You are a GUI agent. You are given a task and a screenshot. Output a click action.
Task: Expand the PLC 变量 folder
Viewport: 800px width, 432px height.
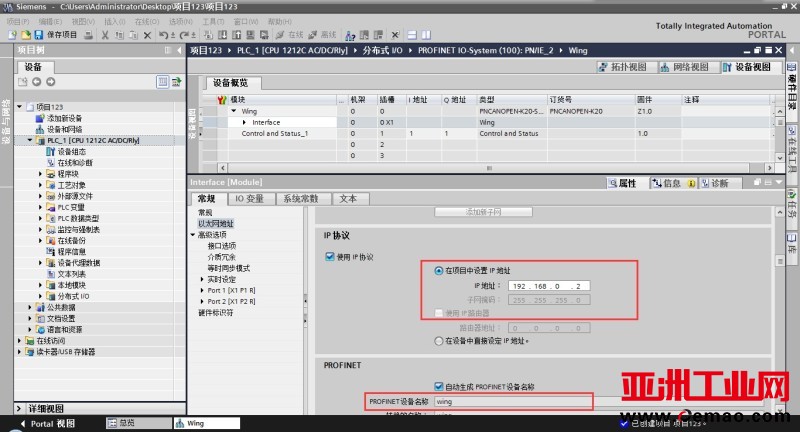[41, 207]
